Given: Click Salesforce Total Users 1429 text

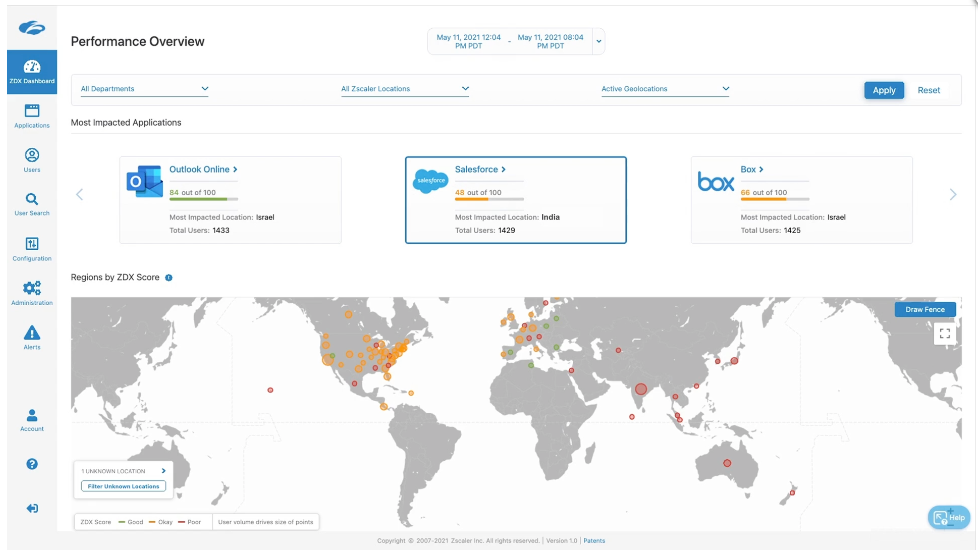Looking at the screenshot, I should [485, 230].
